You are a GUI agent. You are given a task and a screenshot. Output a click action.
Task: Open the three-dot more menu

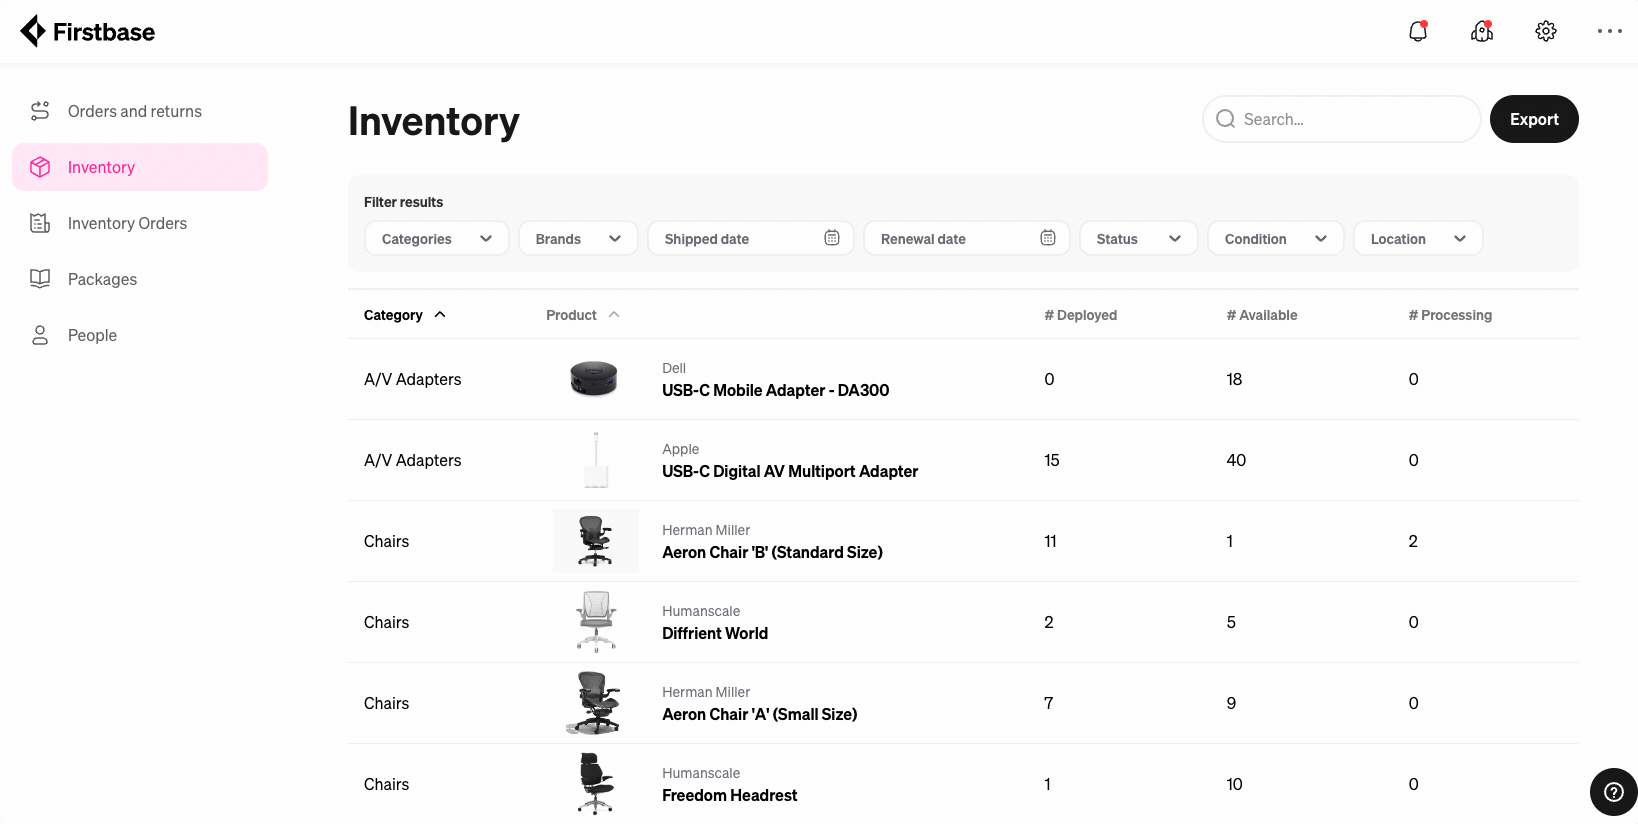[x=1610, y=32]
